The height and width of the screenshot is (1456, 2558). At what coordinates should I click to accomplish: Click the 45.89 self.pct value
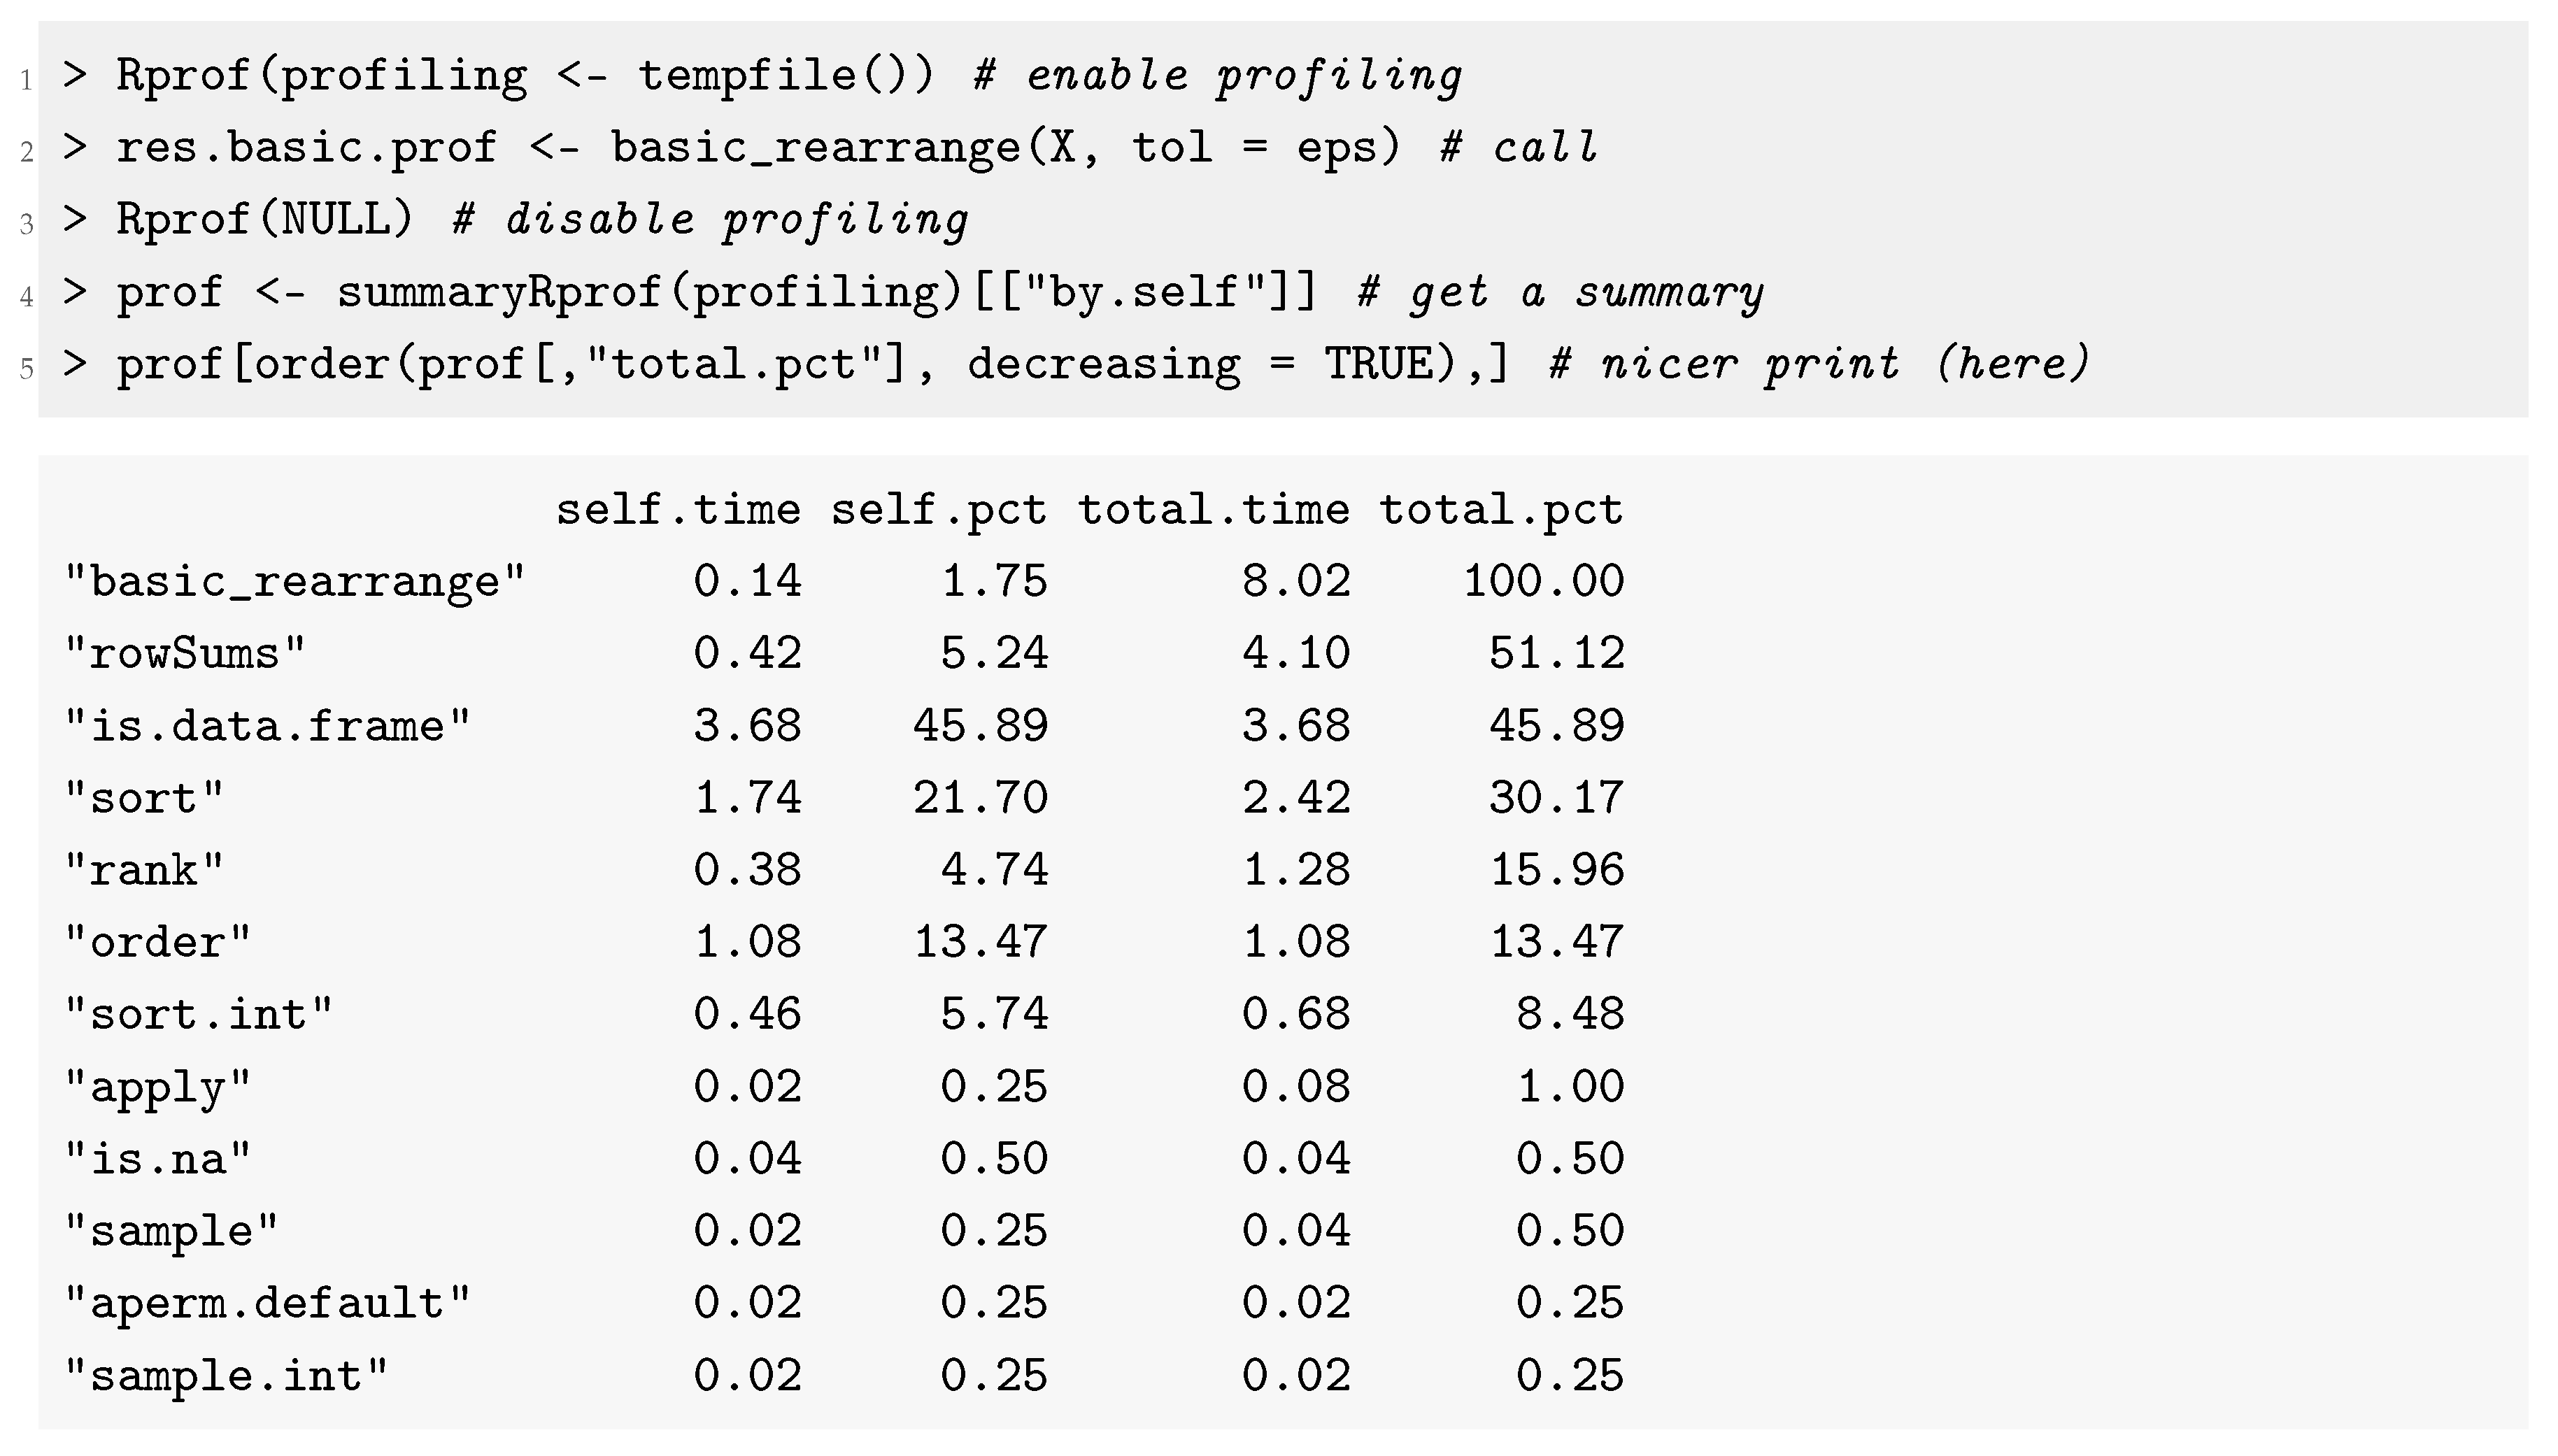tap(980, 726)
